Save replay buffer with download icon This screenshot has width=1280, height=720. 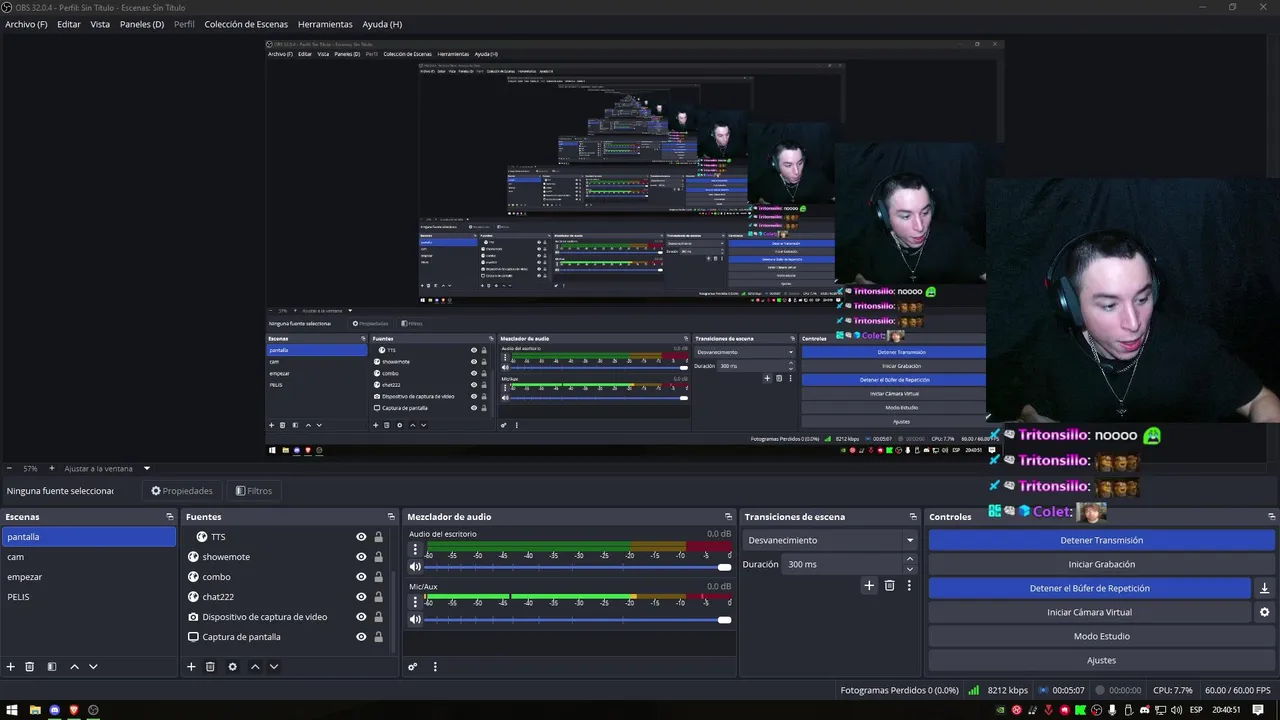pos(1264,588)
